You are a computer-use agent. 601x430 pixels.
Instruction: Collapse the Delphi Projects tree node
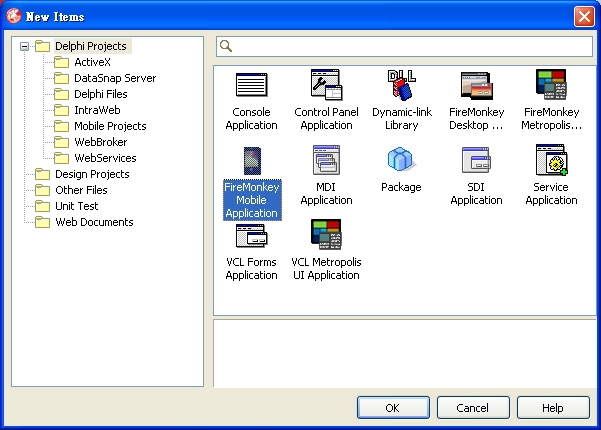[x=25, y=46]
